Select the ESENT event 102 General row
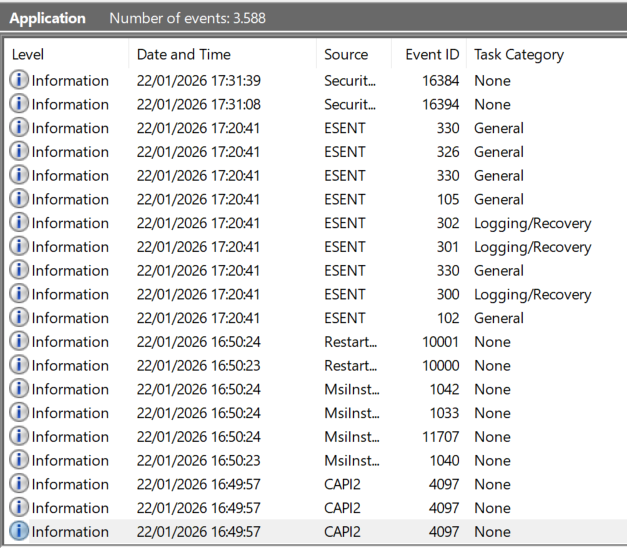Screen dimensions: 627x548 [x=300, y=318]
